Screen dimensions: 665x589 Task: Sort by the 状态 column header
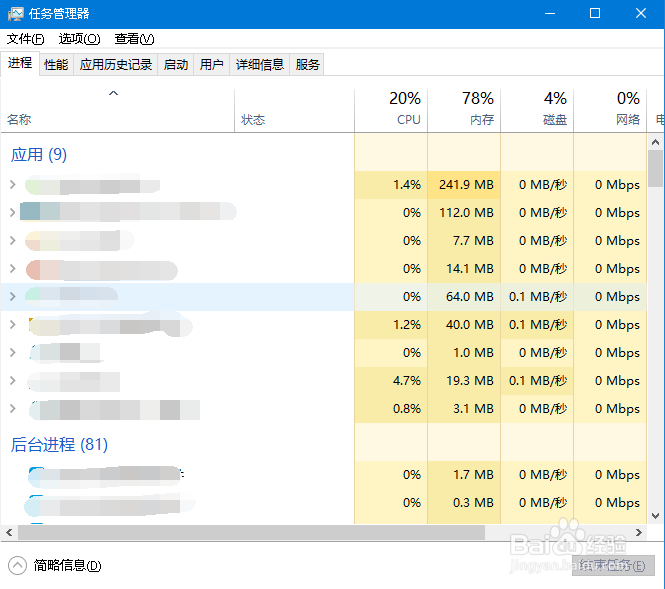click(x=294, y=111)
